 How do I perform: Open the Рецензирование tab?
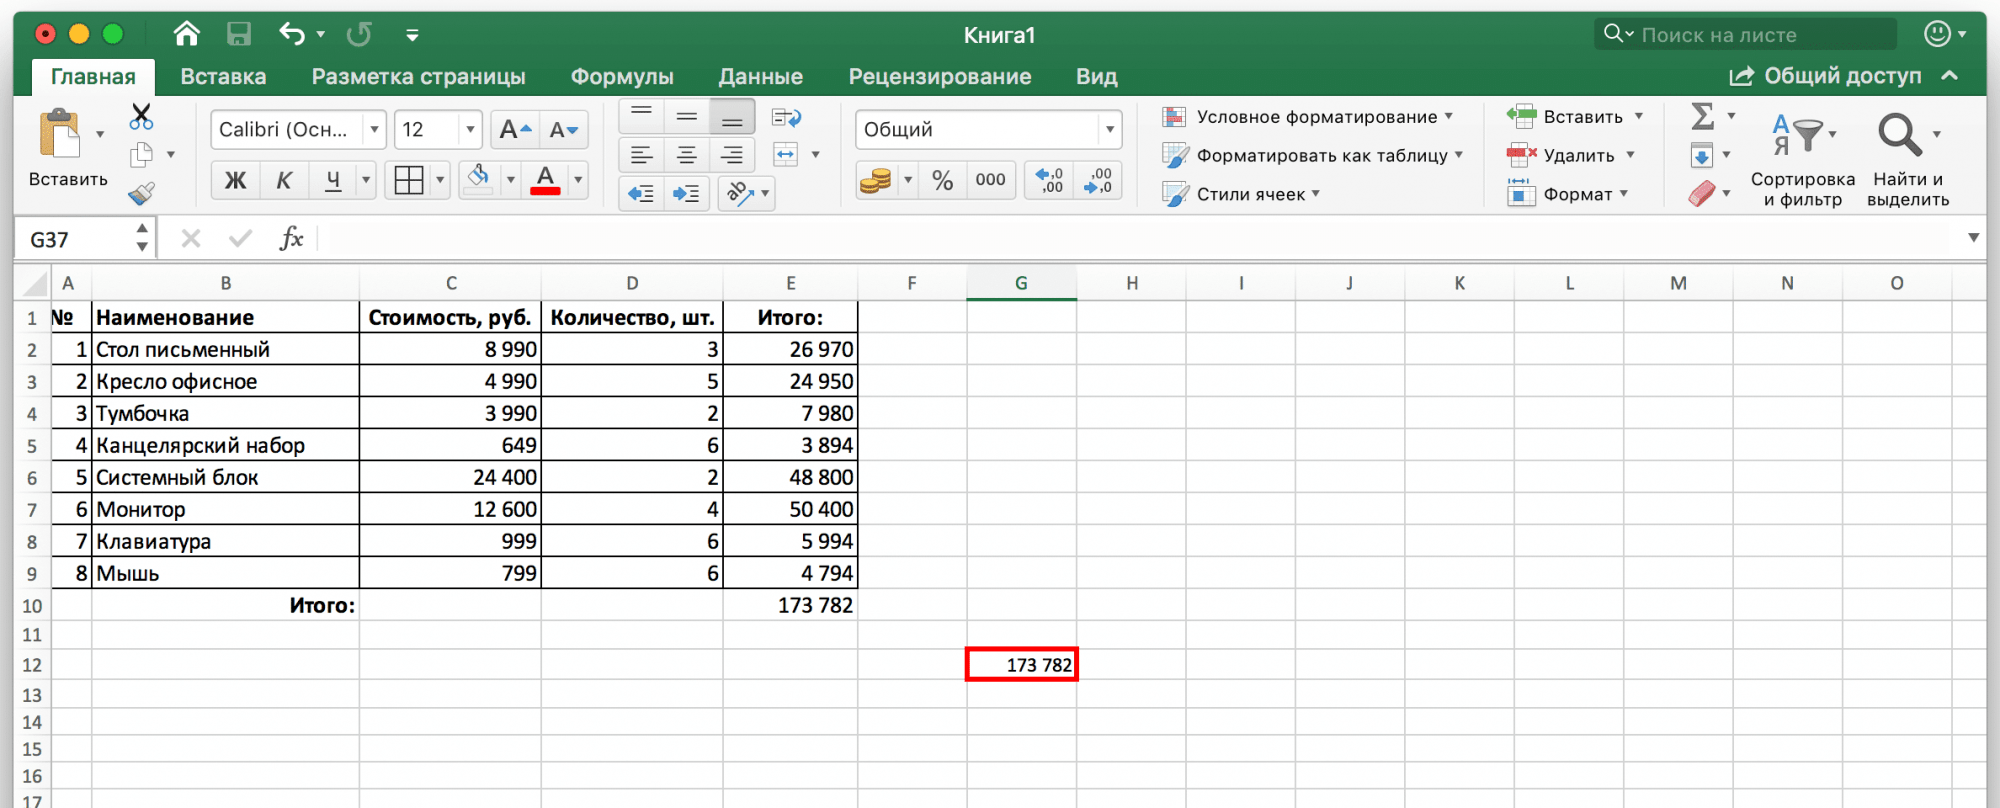point(940,77)
